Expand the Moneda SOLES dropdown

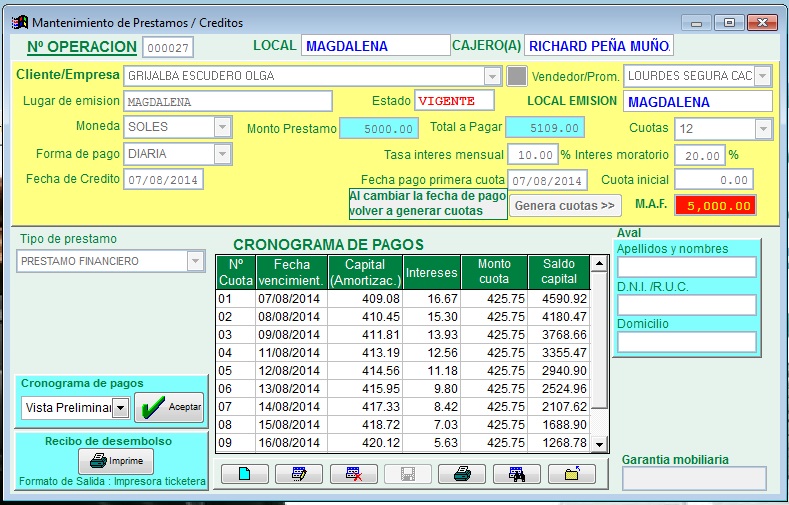coord(222,127)
